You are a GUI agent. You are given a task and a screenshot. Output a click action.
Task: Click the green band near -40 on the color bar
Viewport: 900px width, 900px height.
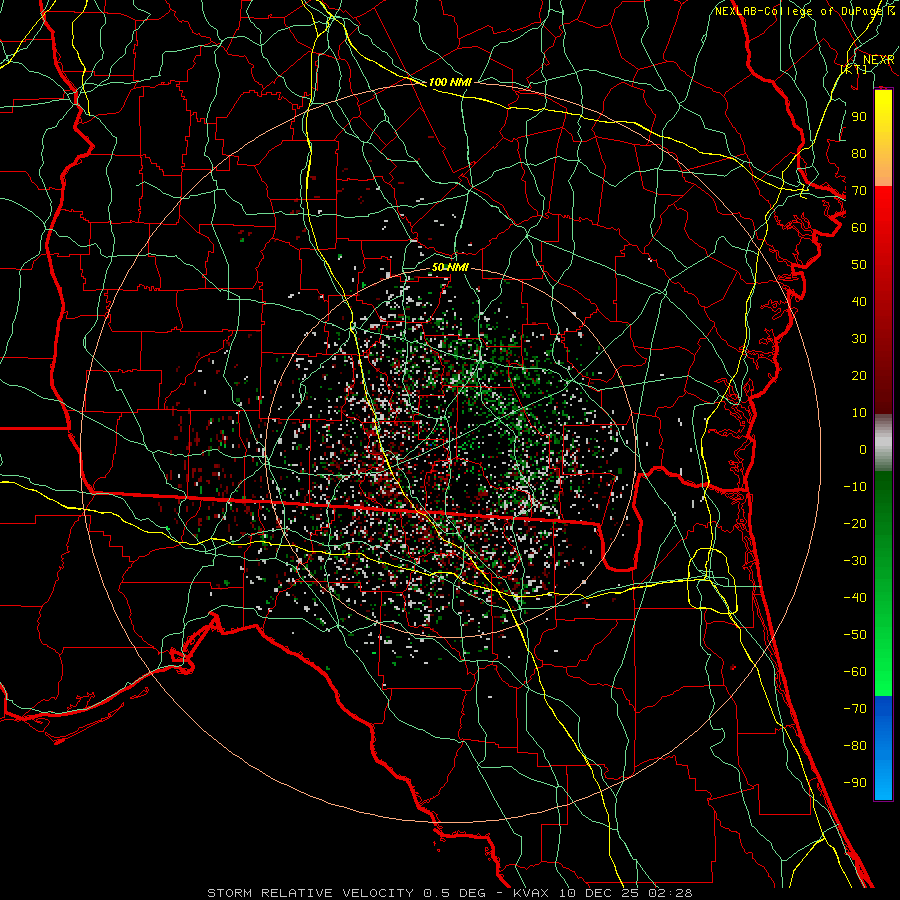click(x=883, y=598)
